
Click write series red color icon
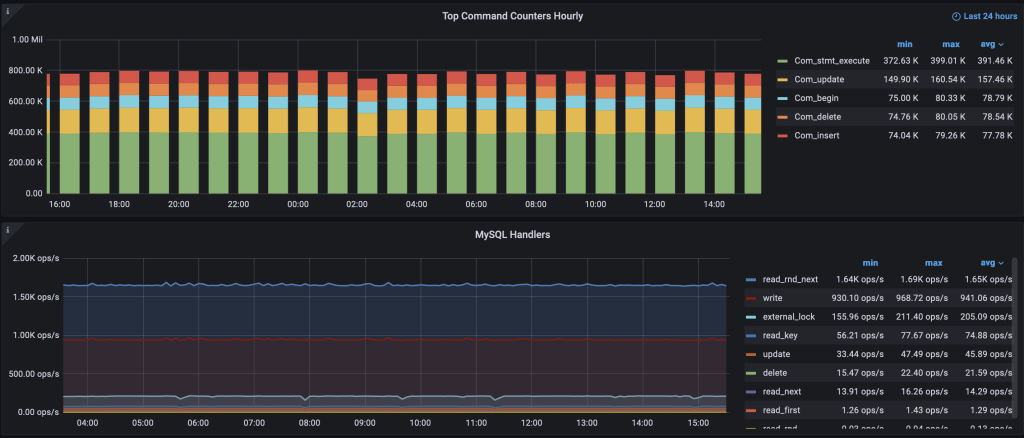click(750, 298)
